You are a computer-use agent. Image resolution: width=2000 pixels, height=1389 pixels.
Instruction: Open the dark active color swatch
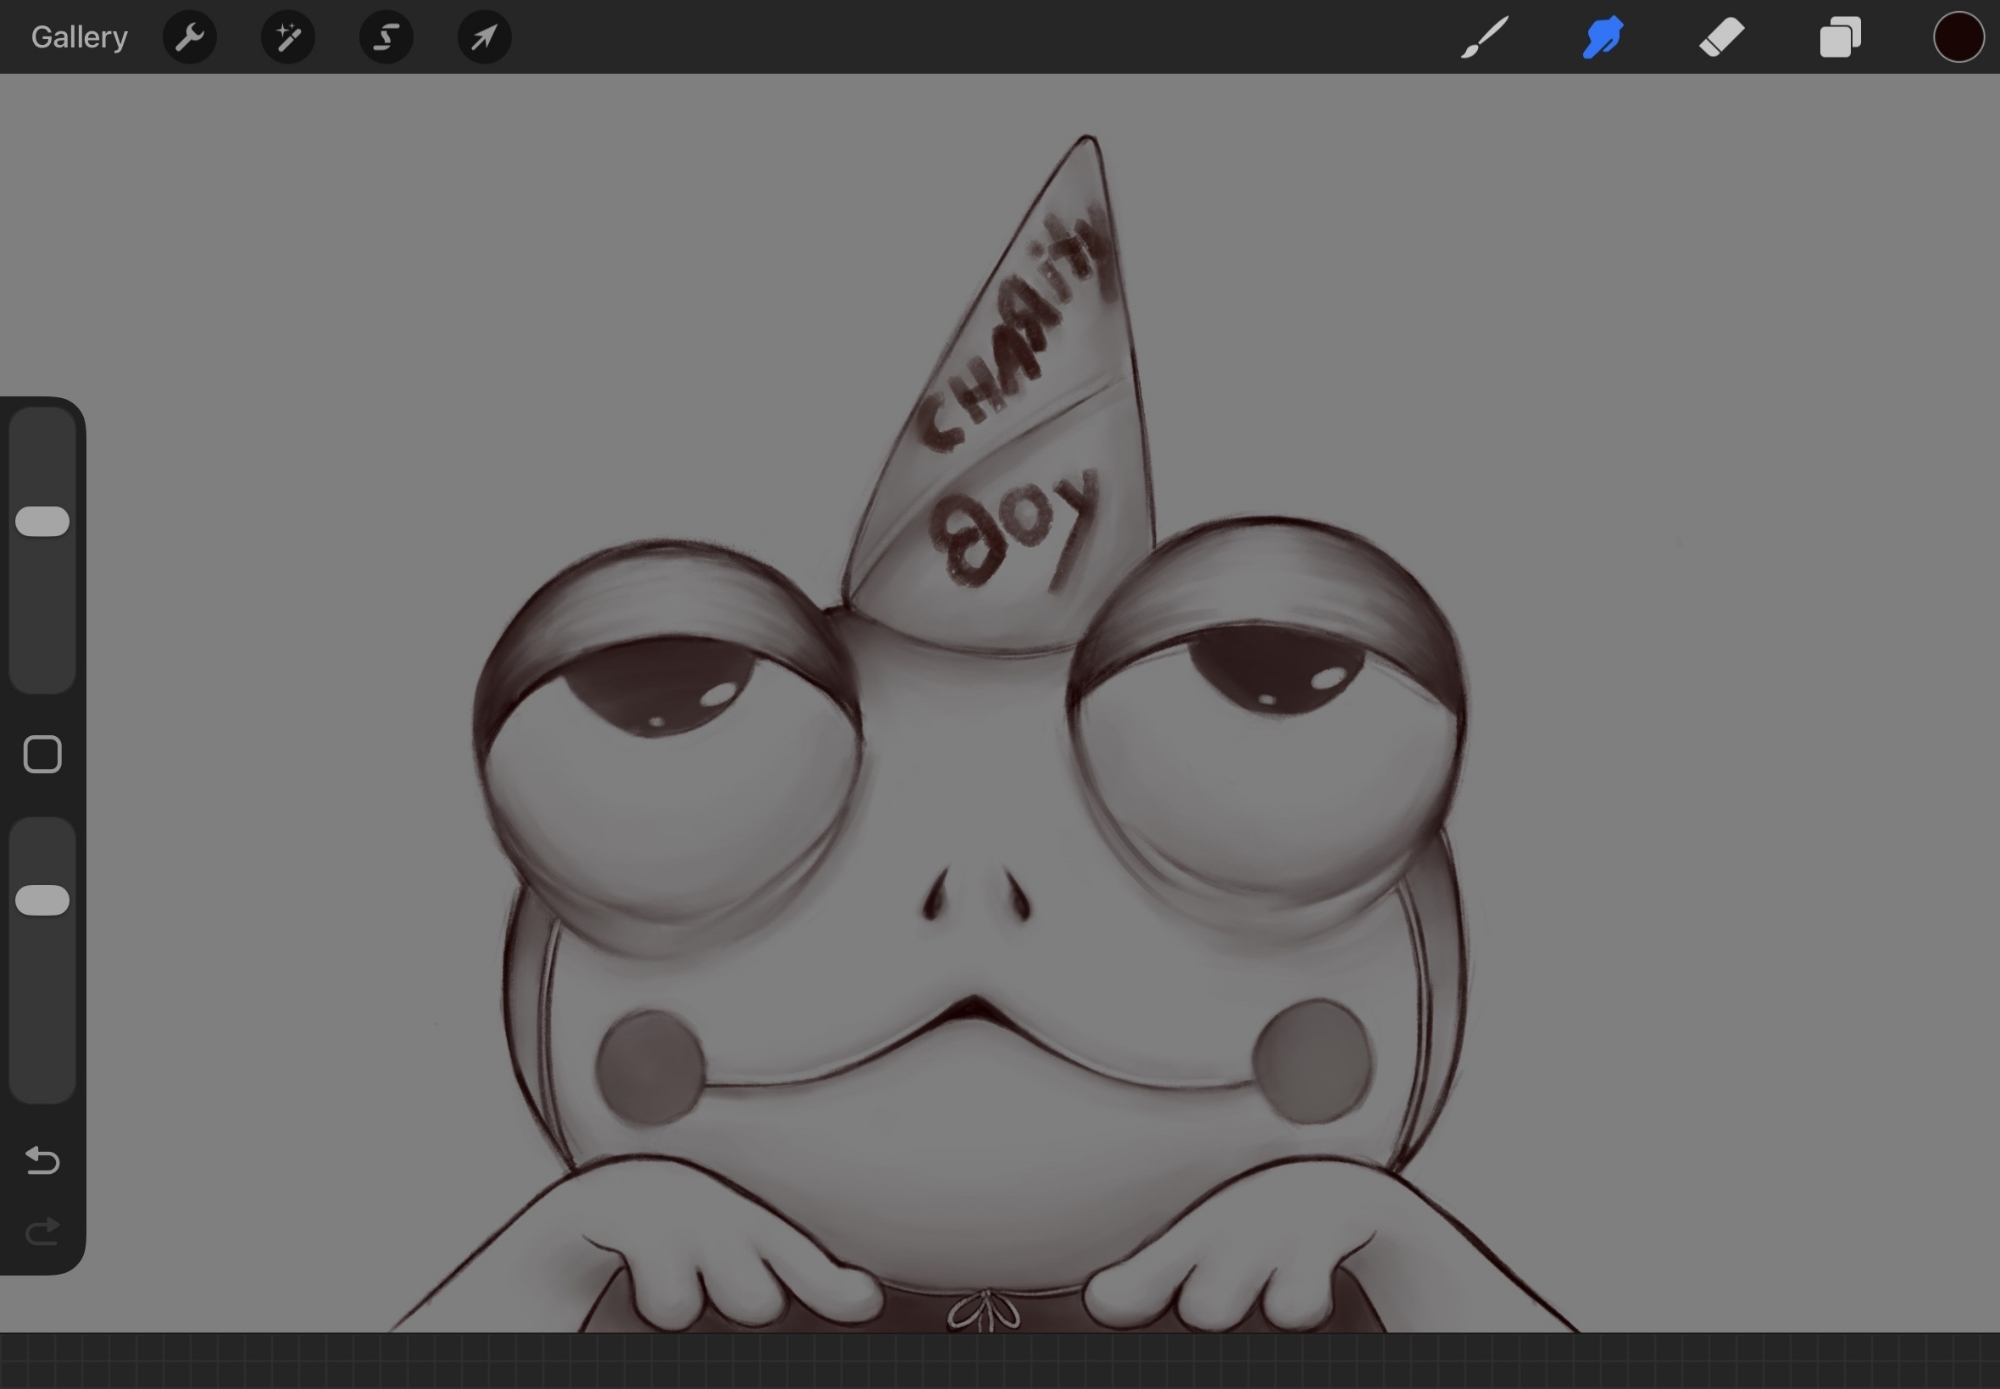[x=1957, y=38]
